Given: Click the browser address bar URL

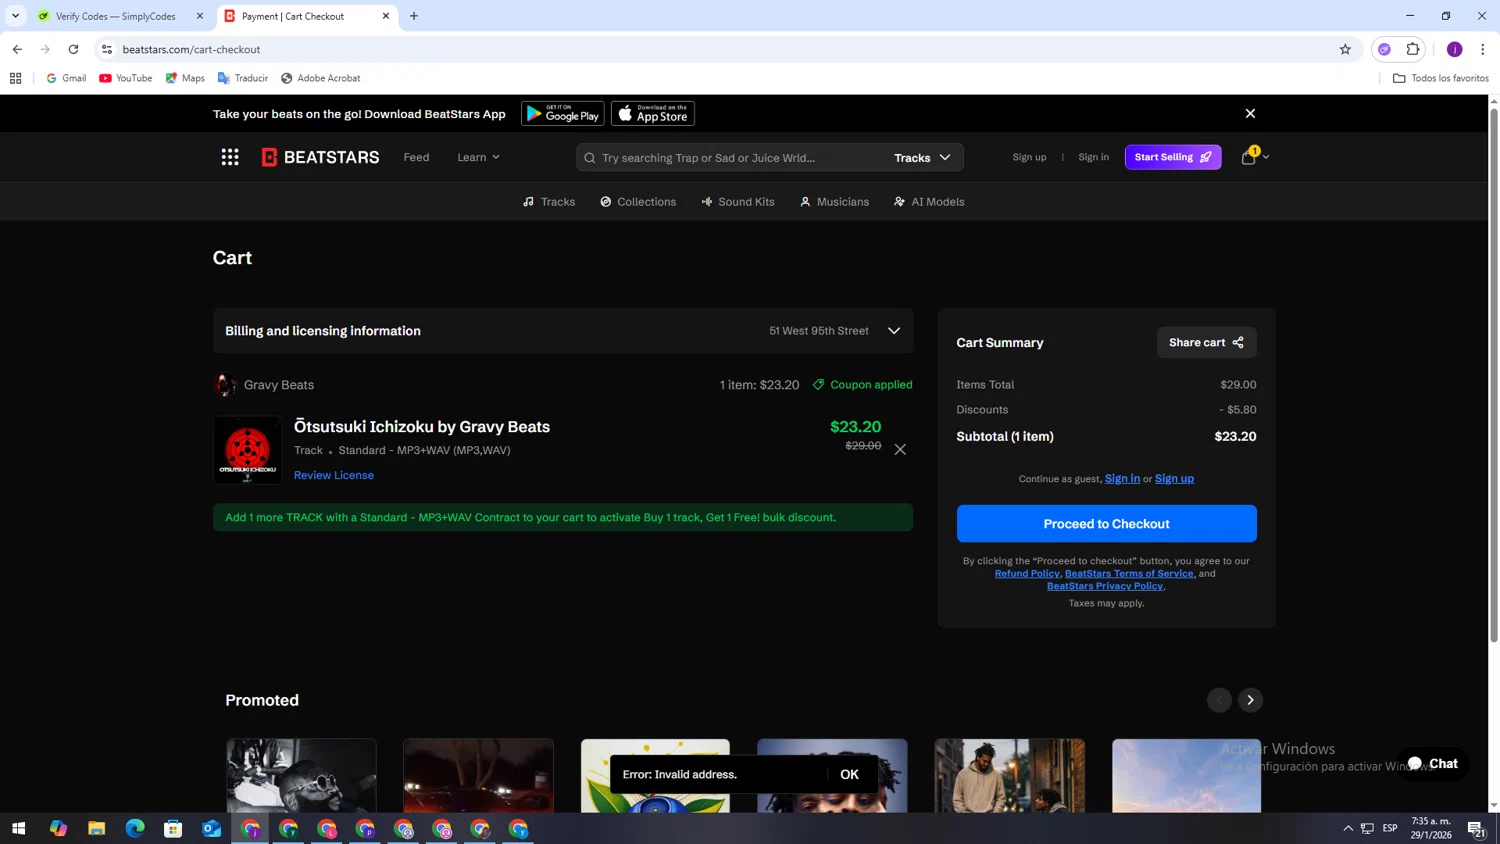Looking at the screenshot, I should [191, 49].
